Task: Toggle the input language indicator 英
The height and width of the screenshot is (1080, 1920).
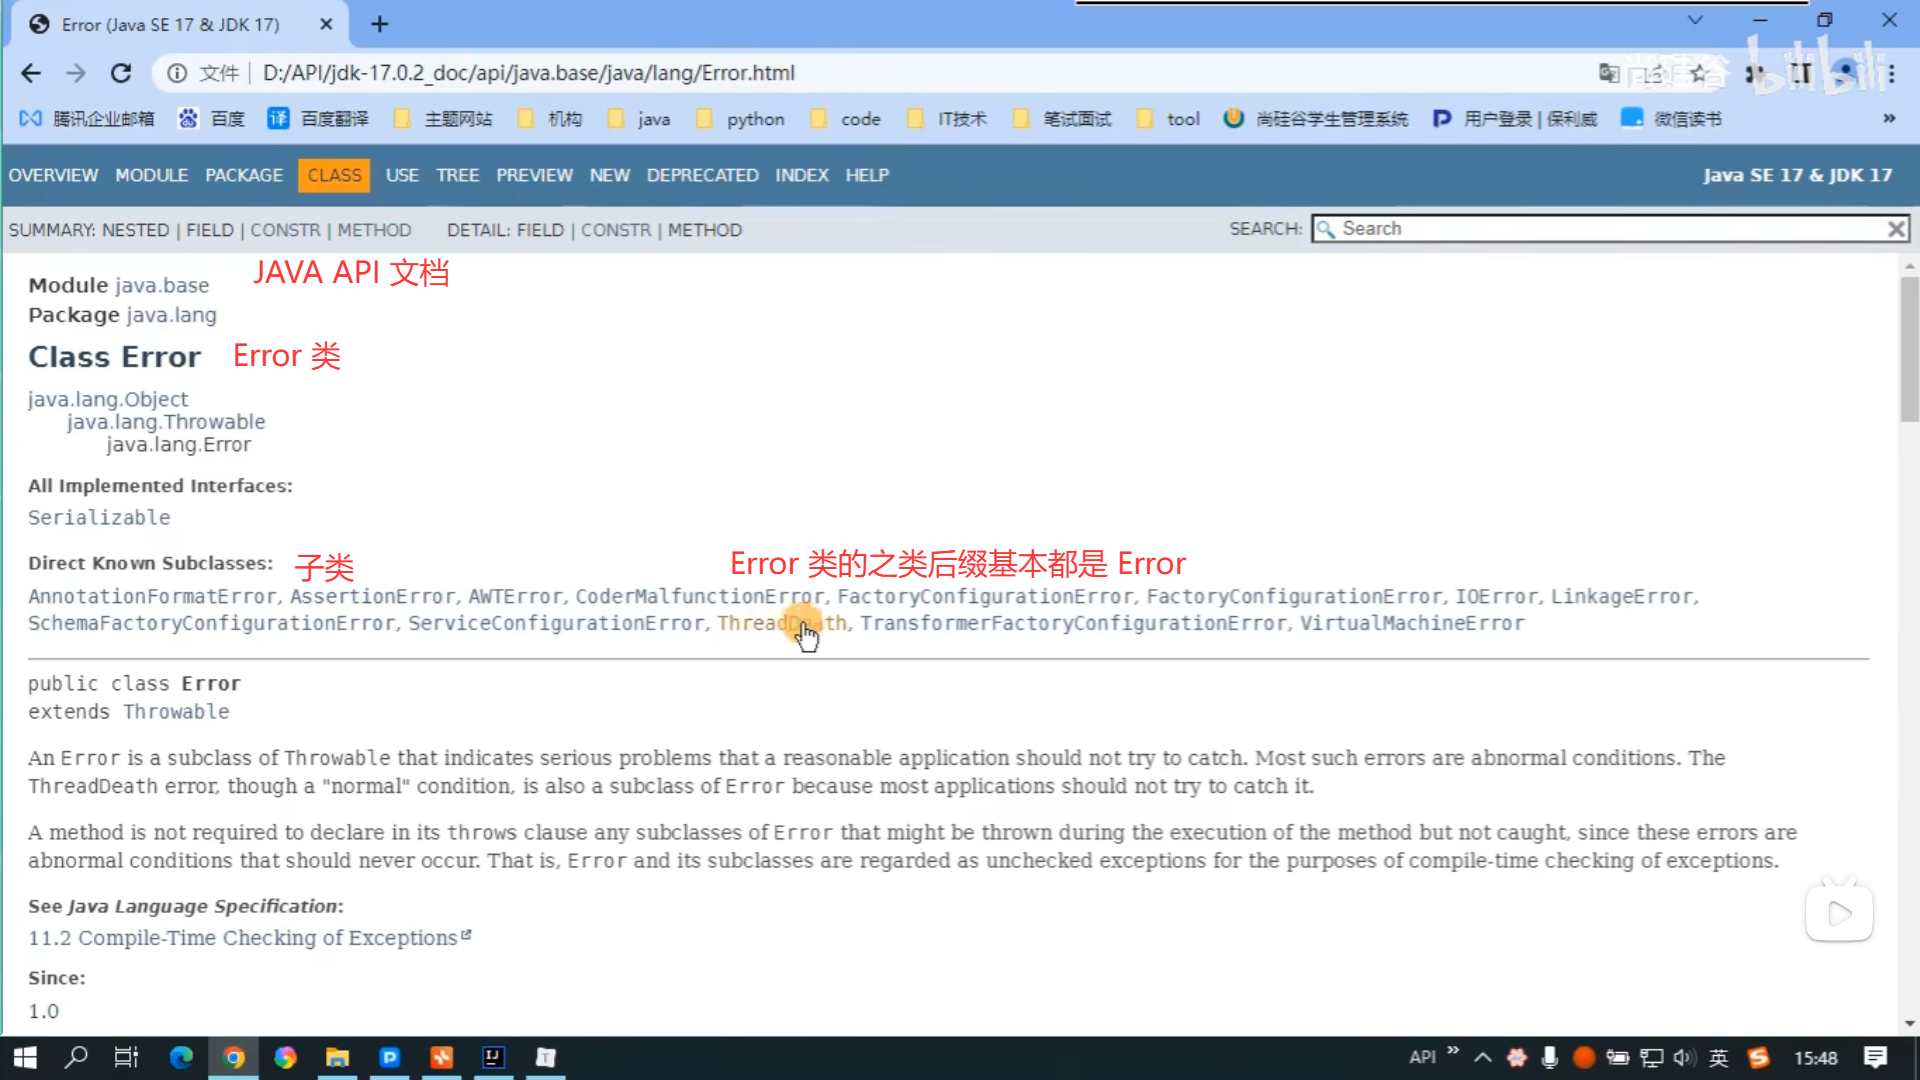Action: pyautogui.click(x=1718, y=1057)
